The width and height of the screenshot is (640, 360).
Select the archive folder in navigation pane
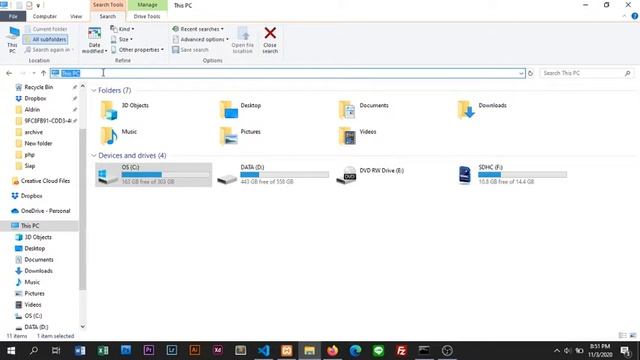point(33,132)
